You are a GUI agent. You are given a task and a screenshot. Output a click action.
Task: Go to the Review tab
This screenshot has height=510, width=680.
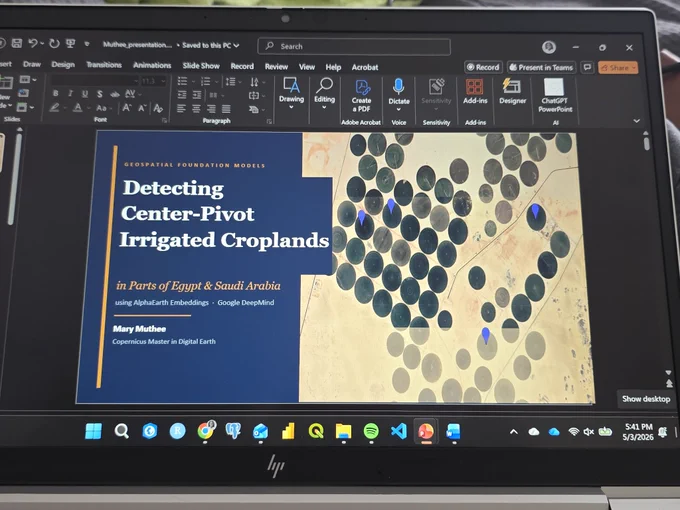[x=276, y=67]
